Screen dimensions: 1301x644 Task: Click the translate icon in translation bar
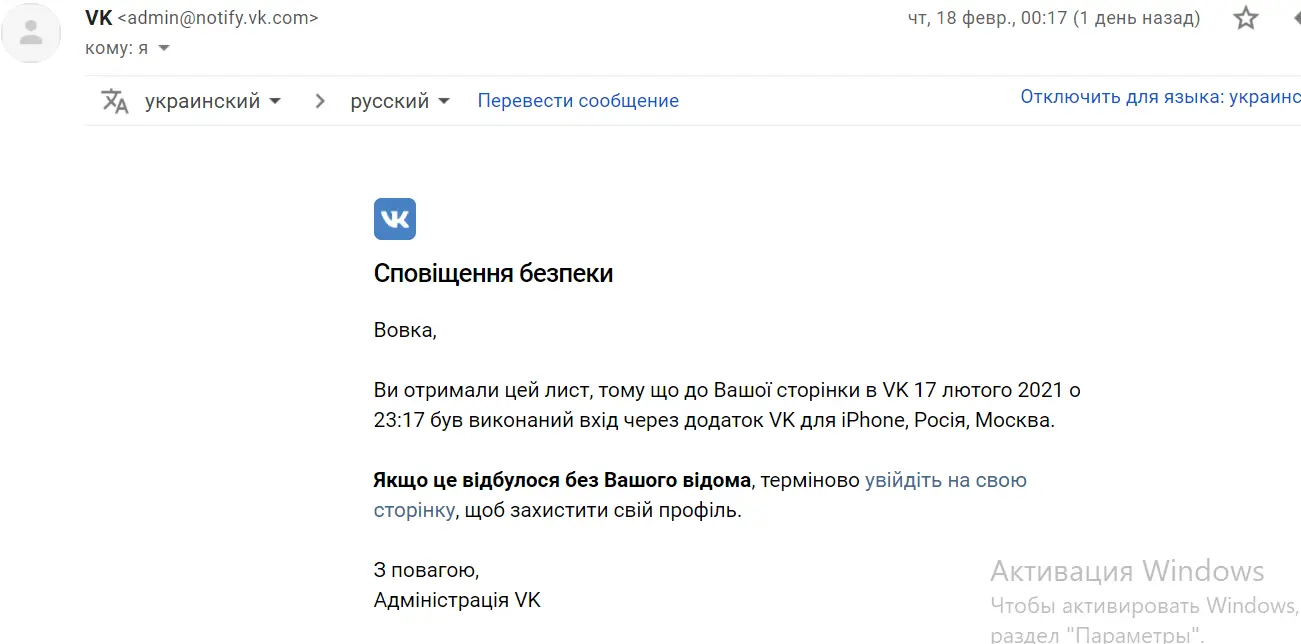coord(115,101)
